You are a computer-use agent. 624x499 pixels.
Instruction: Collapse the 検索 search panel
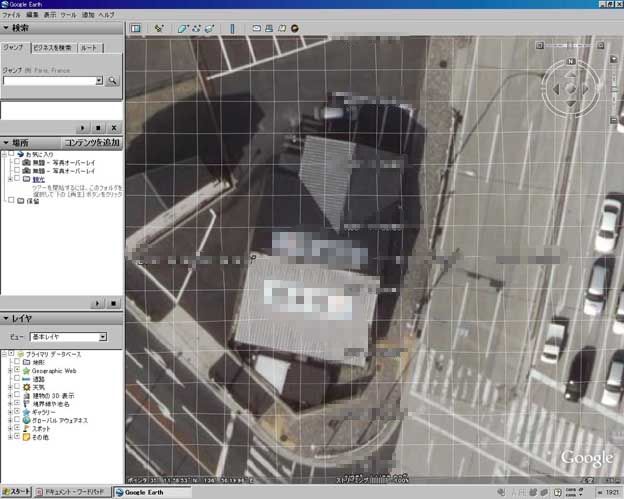6,28
